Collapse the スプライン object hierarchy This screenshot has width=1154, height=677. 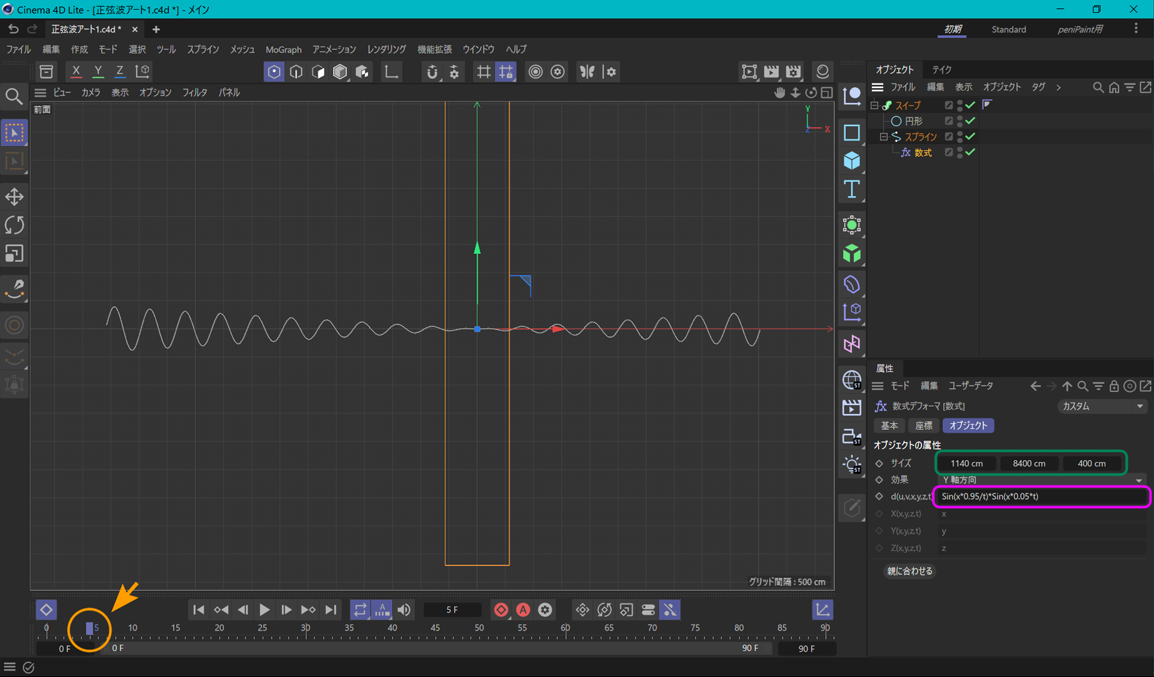click(884, 137)
